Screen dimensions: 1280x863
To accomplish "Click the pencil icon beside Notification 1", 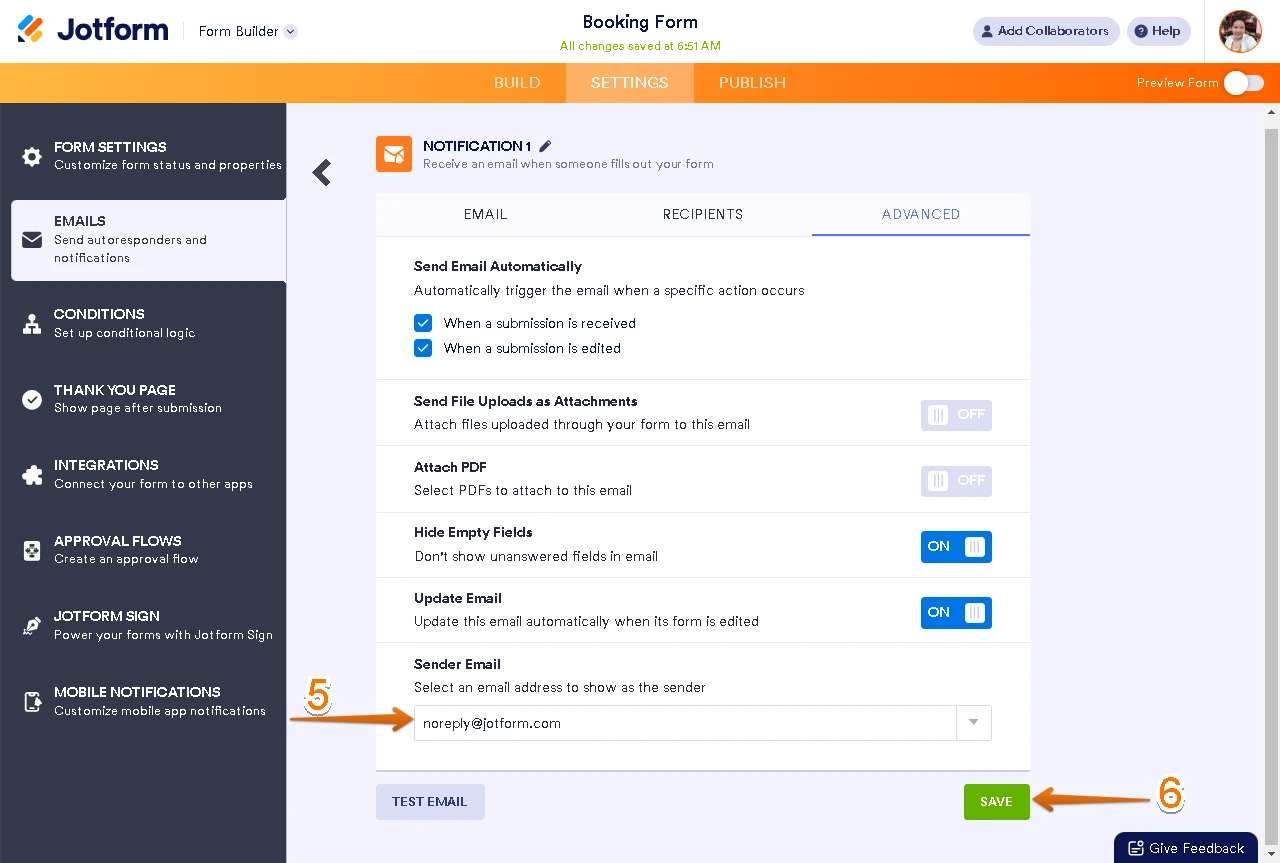I will click(x=545, y=146).
